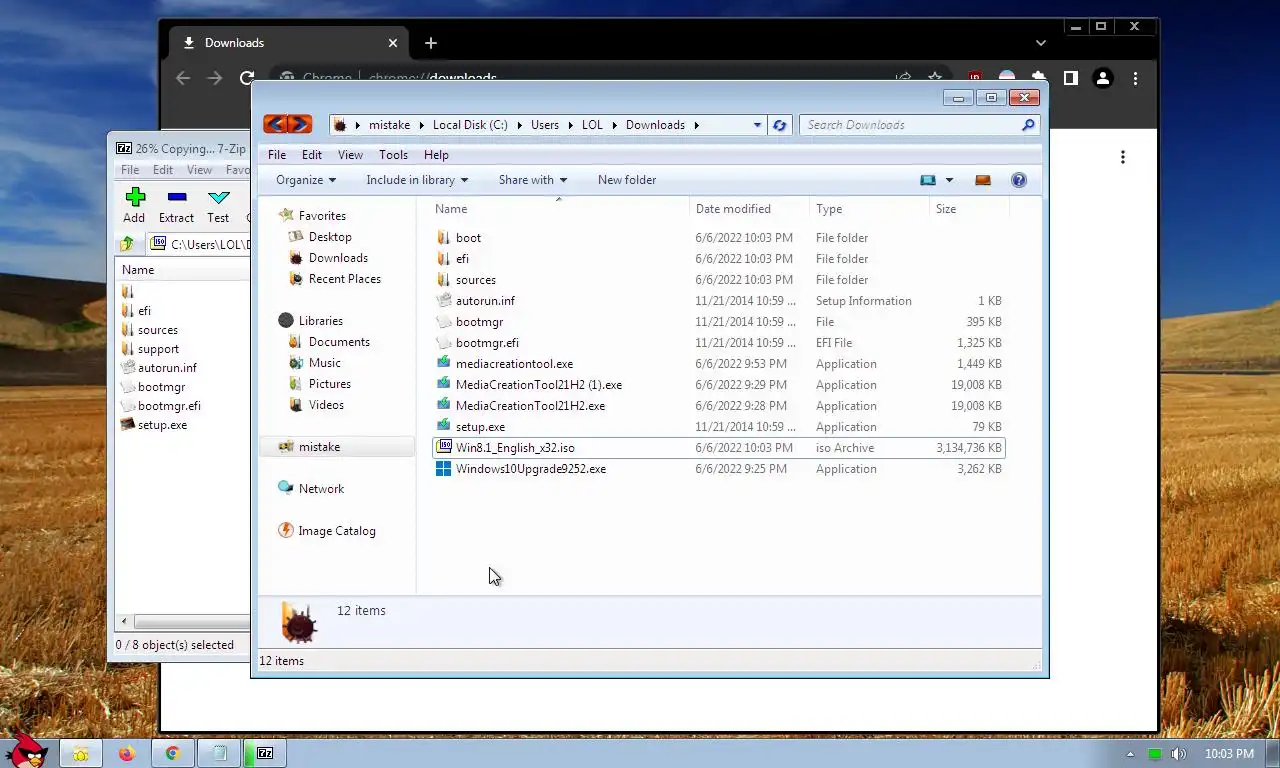Select Network in the navigation pane
This screenshot has height=768, width=1280.
click(x=321, y=489)
